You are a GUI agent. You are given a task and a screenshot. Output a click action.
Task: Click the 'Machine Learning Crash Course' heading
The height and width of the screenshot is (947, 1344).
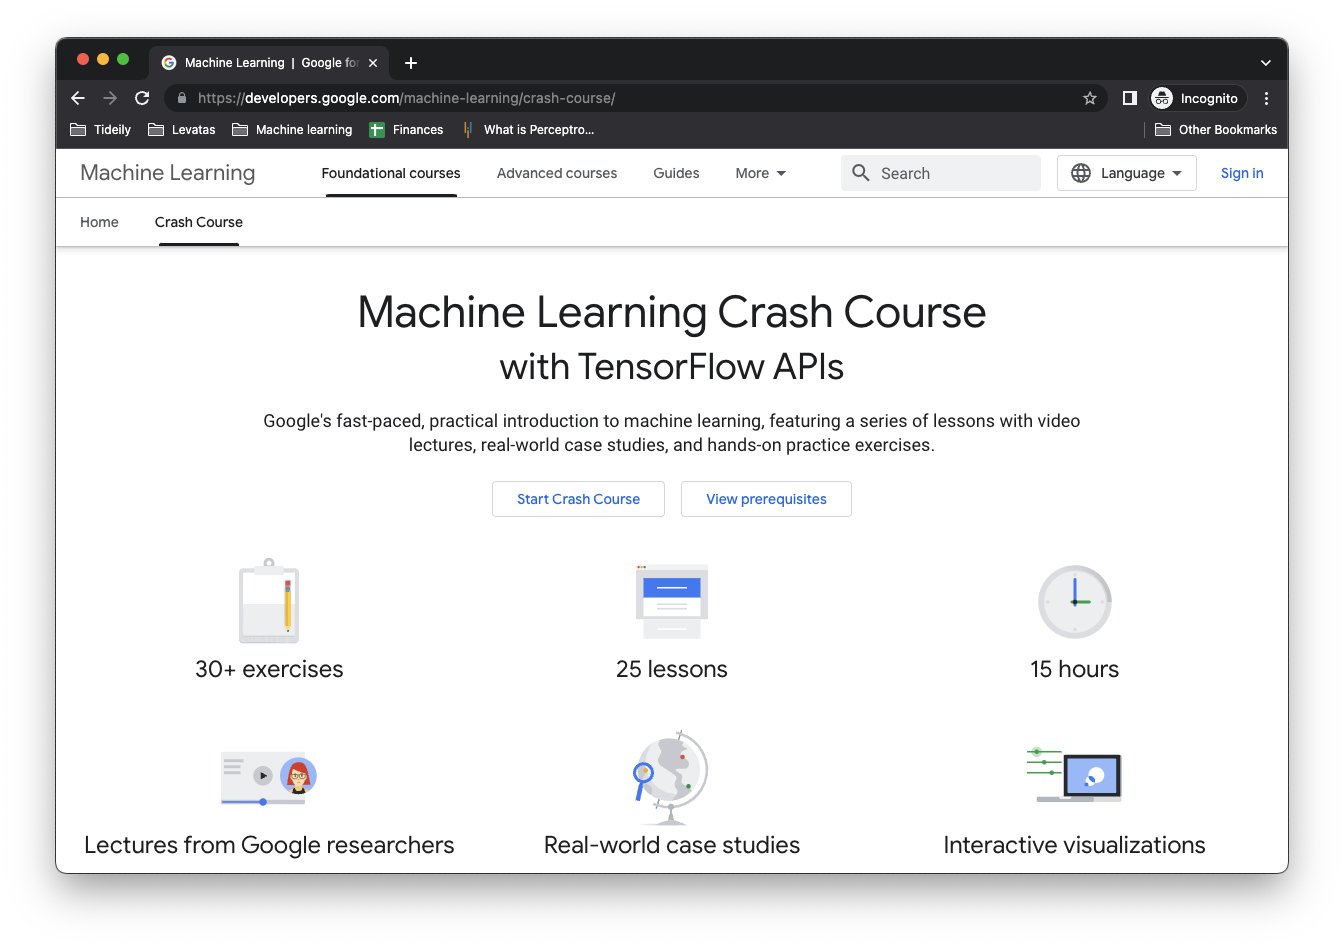672,312
